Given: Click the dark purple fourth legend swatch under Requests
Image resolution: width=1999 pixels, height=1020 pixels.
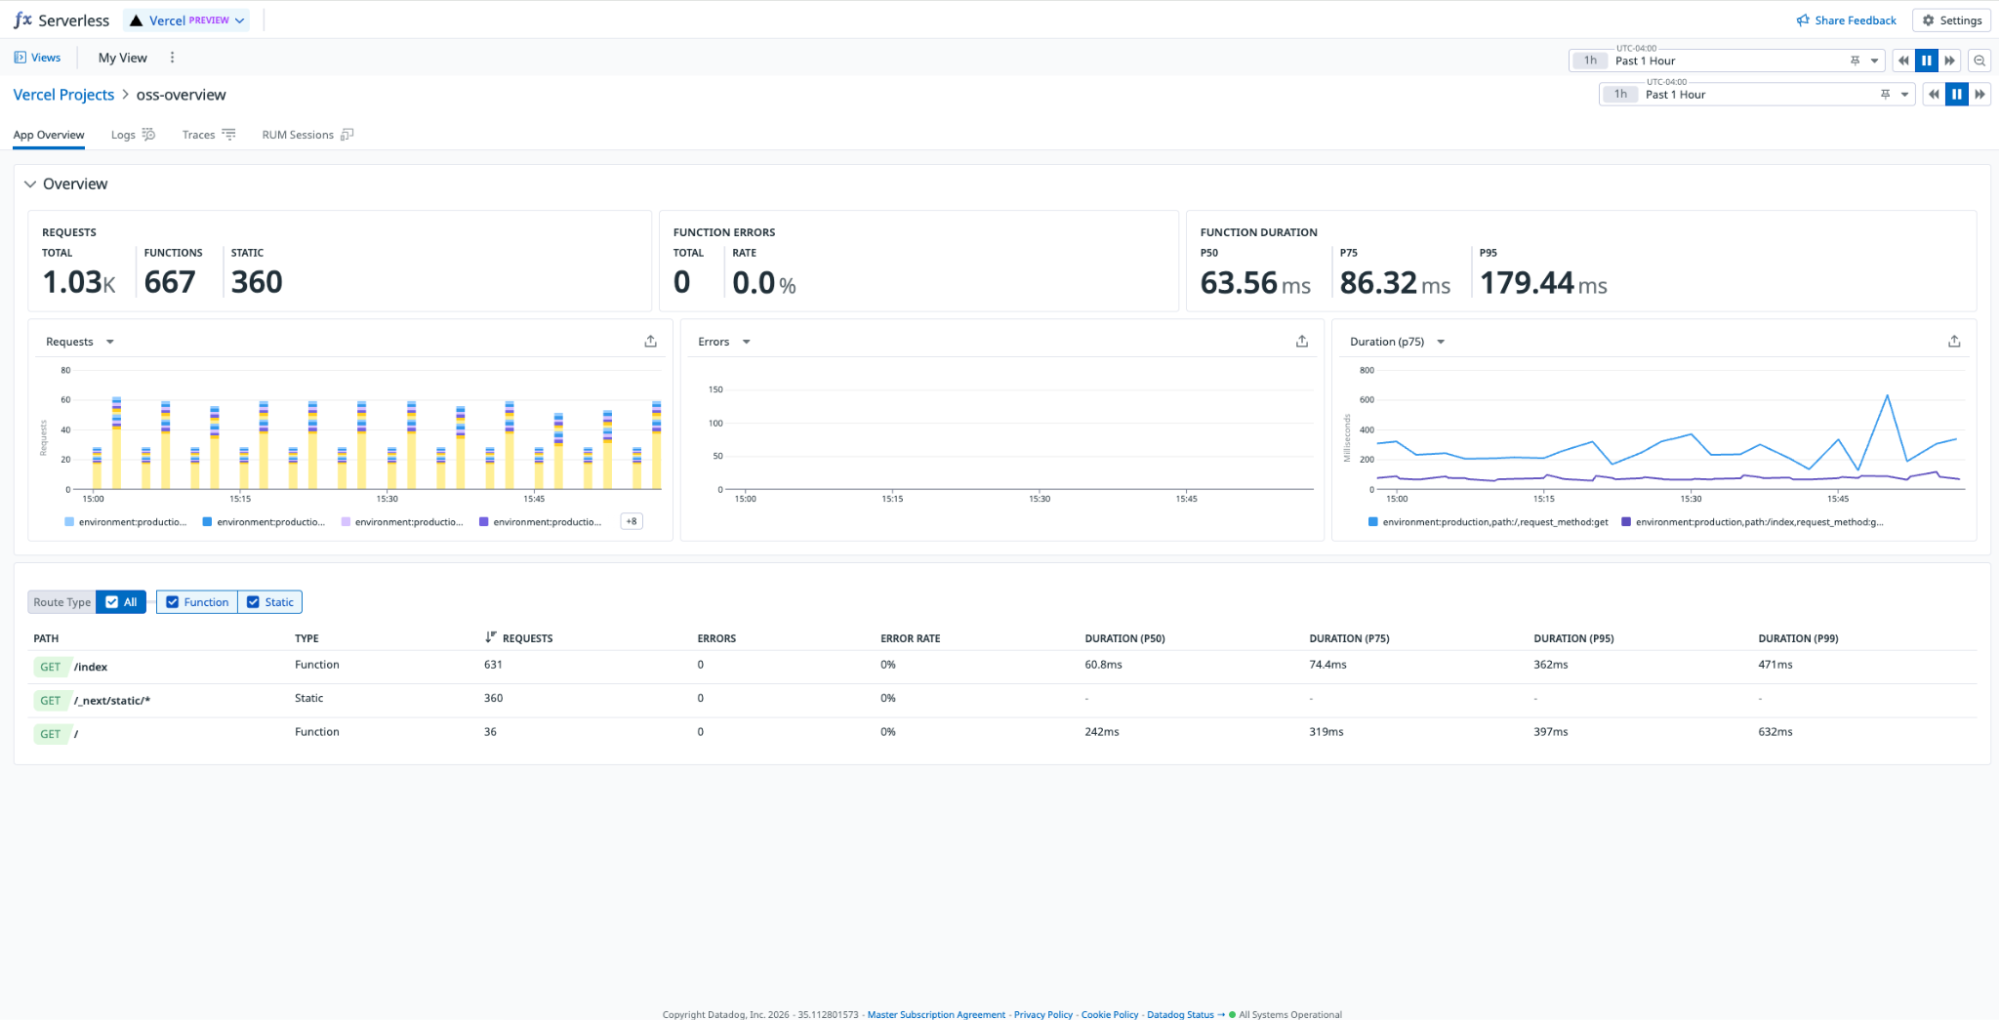Looking at the screenshot, I should tap(484, 522).
